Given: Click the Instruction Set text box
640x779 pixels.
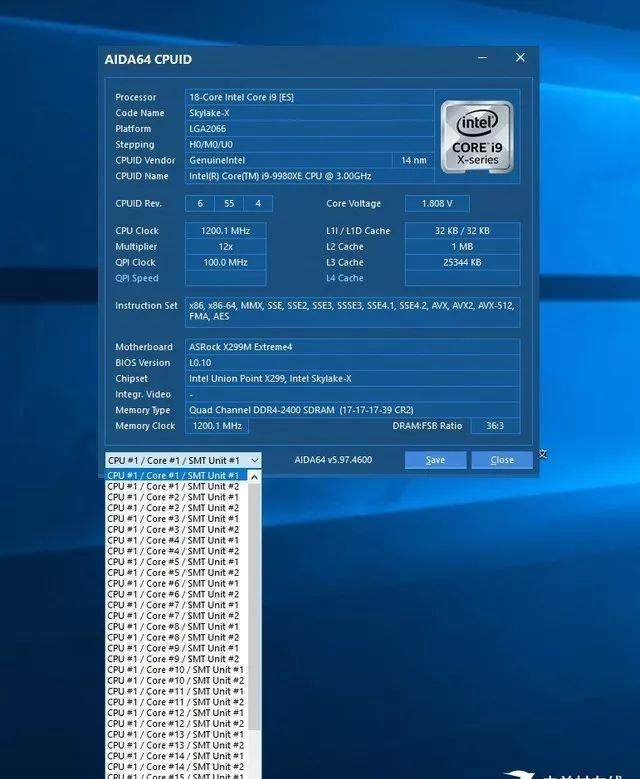Looking at the screenshot, I should [x=352, y=311].
